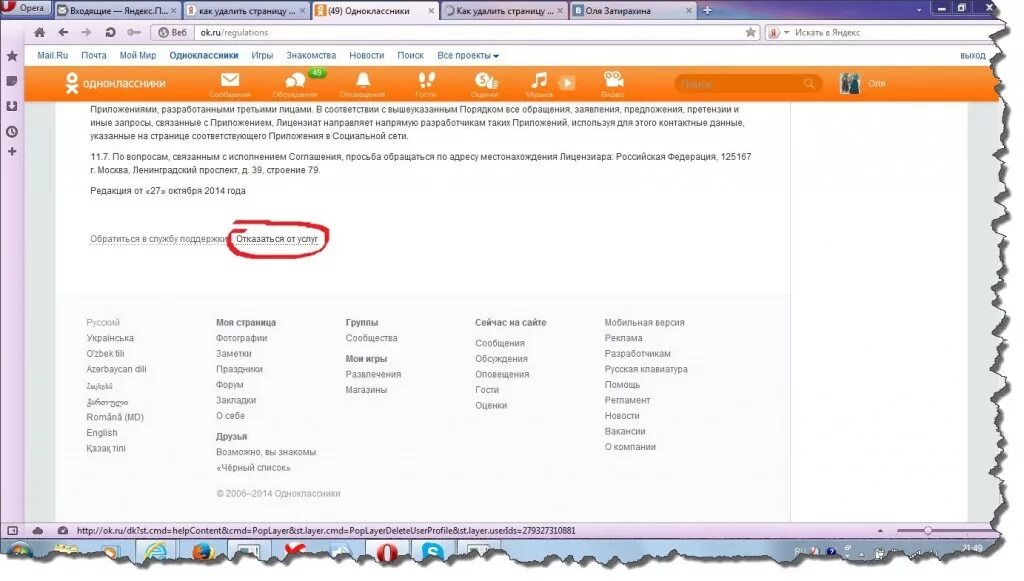Viewport: 1024px width, 581px height.
Task: Open the sidebar history clock icon
Action: click(x=12, y=131)
